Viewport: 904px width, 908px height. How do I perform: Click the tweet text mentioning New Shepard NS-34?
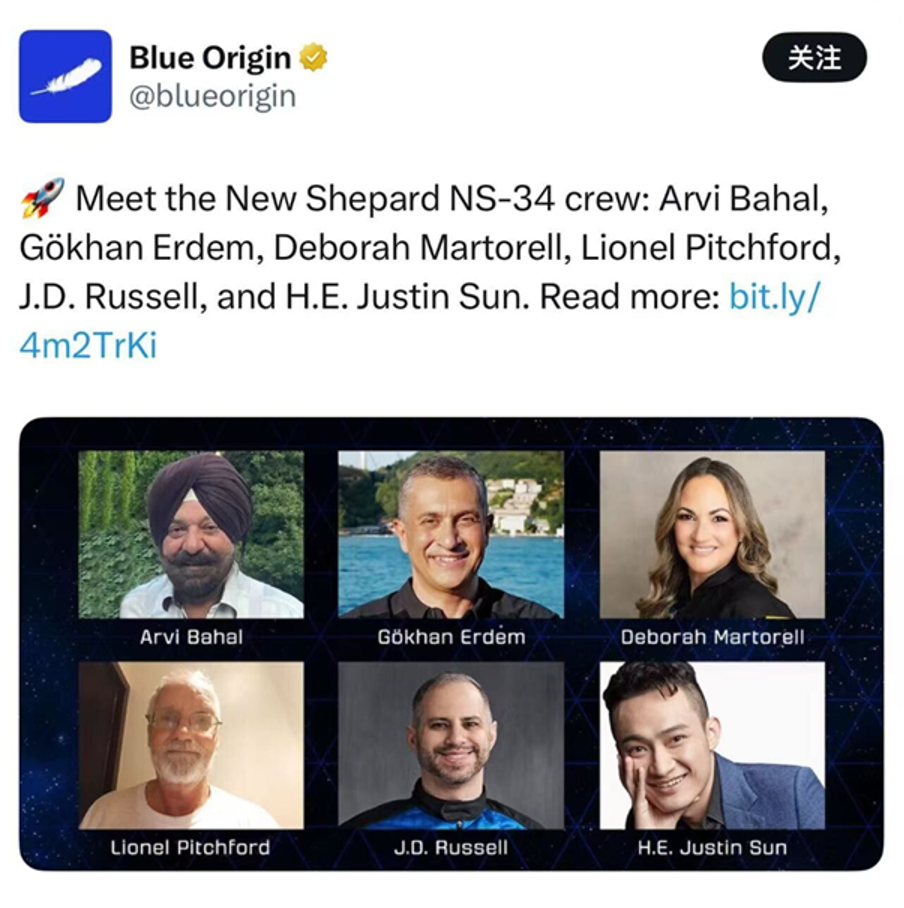pos(420,248)
